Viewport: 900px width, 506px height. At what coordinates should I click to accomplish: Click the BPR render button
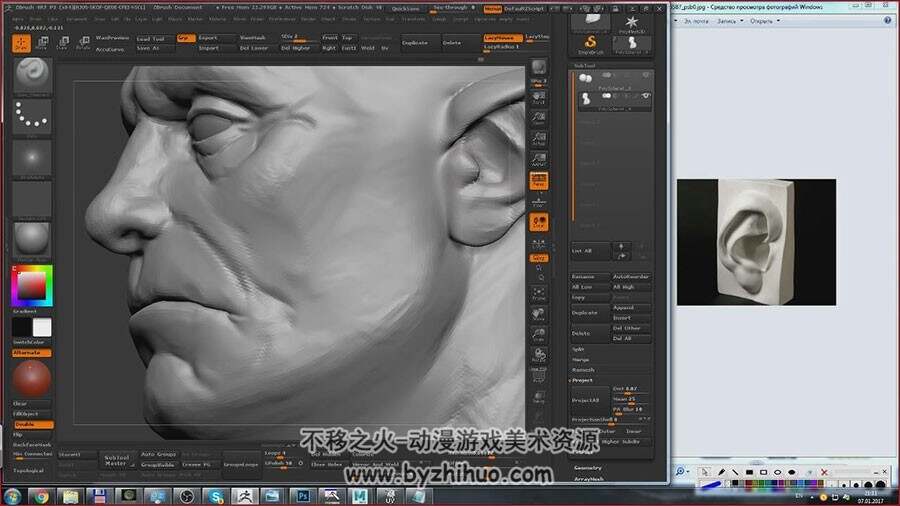(538, 67)
